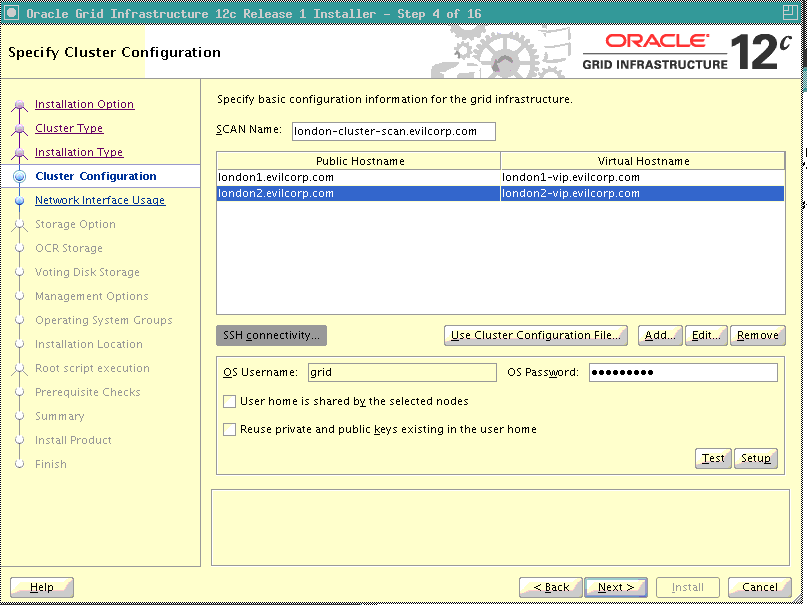Click the OCR Storage step label
Viewport: 807px width, 605px height.
(x=69, y=248)
